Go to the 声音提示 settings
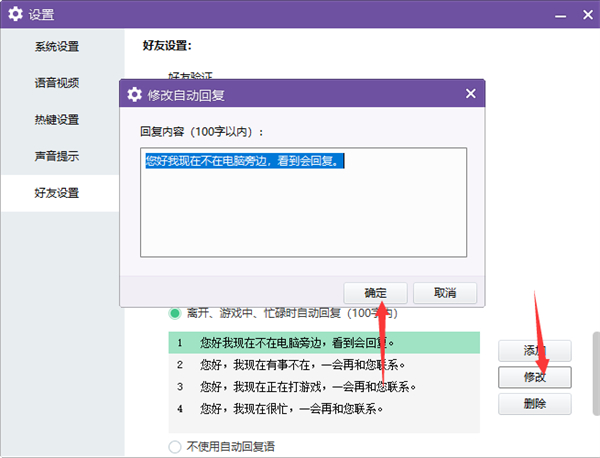Image resolution: width=600 pixels, height=458 pixels. point(57,156)
